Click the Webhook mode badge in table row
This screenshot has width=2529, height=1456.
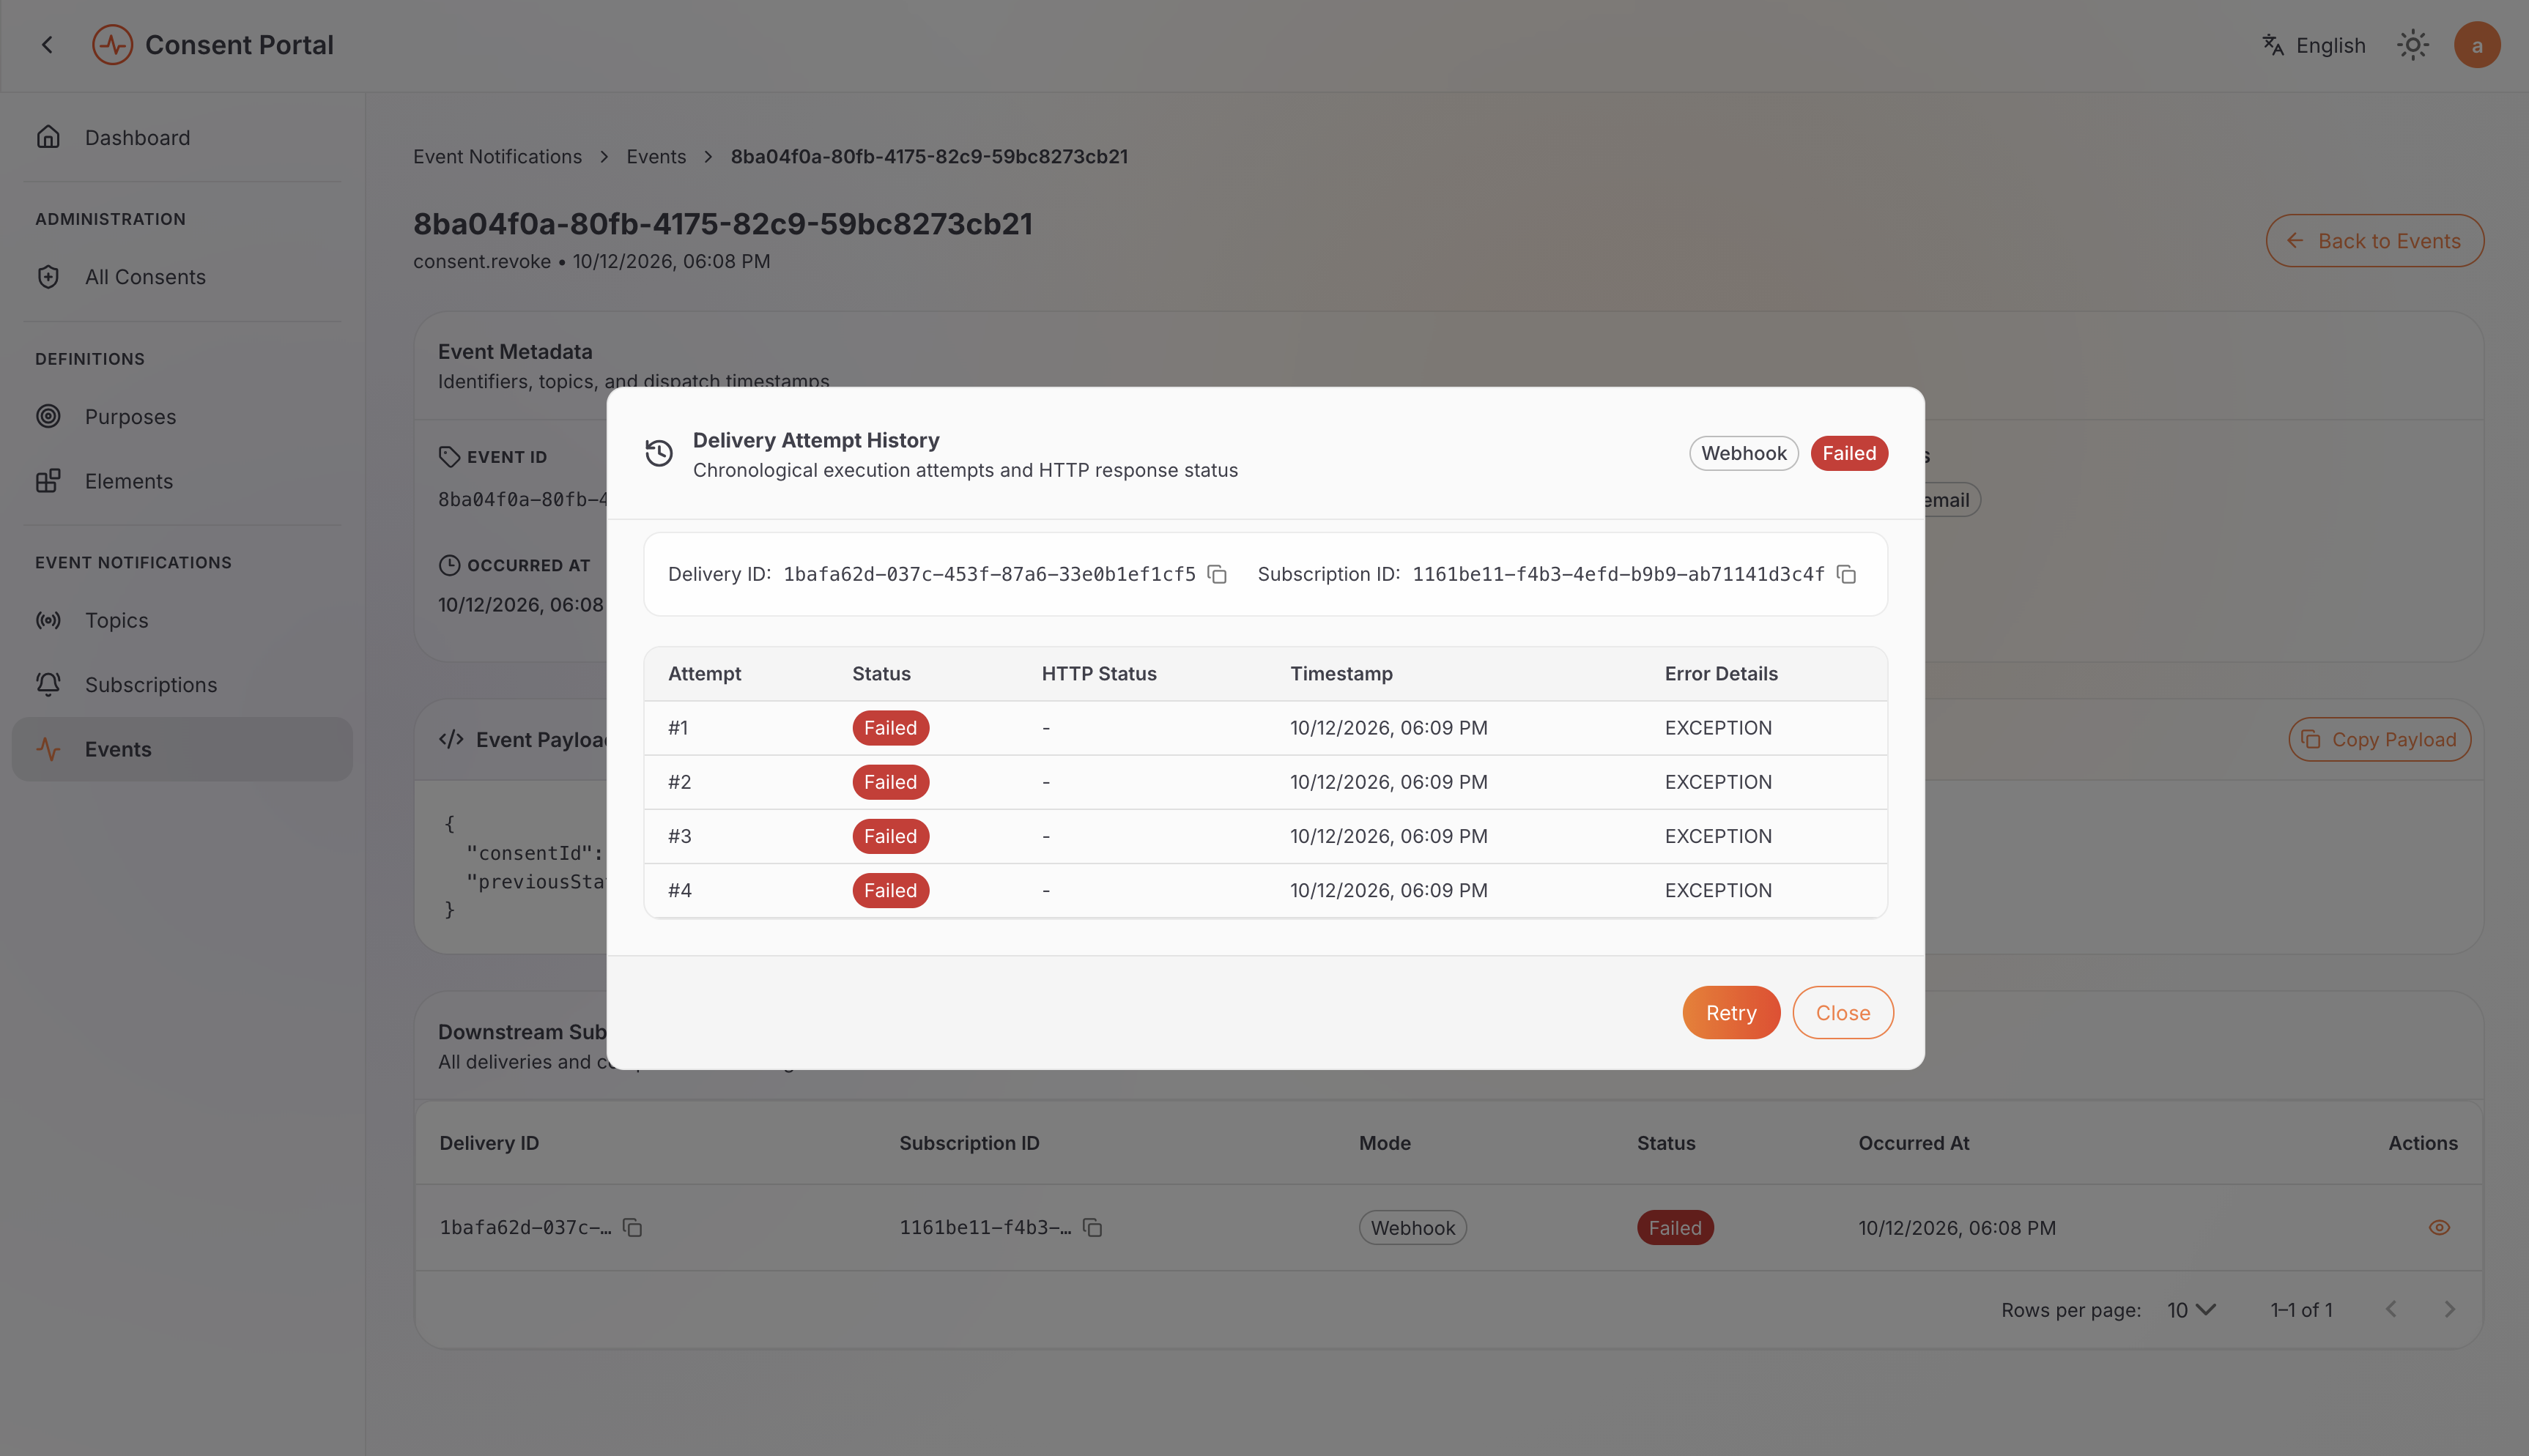(x=1412, y=1228)
